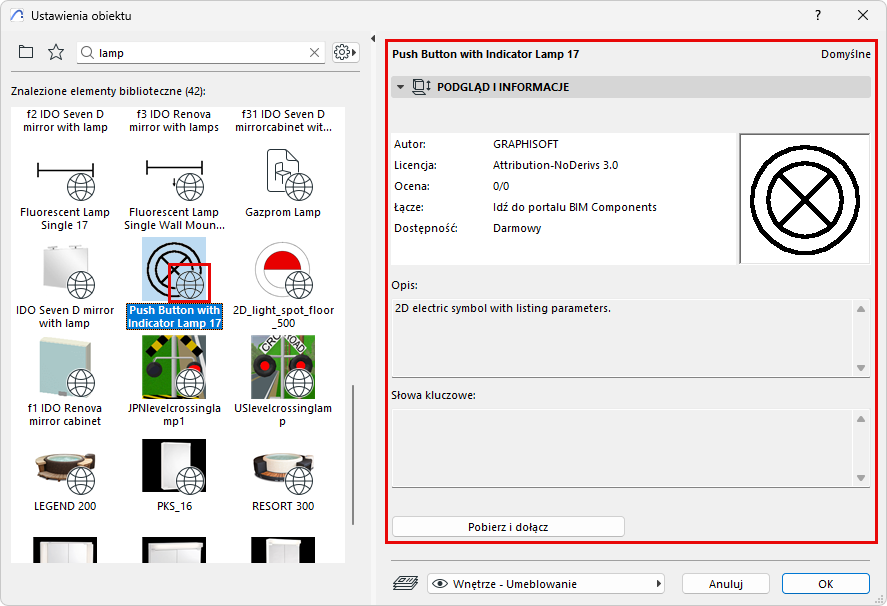Select the Gazprom Lamp object icon
This screenshot has height=606, width=887.
[x=289, y=174]
